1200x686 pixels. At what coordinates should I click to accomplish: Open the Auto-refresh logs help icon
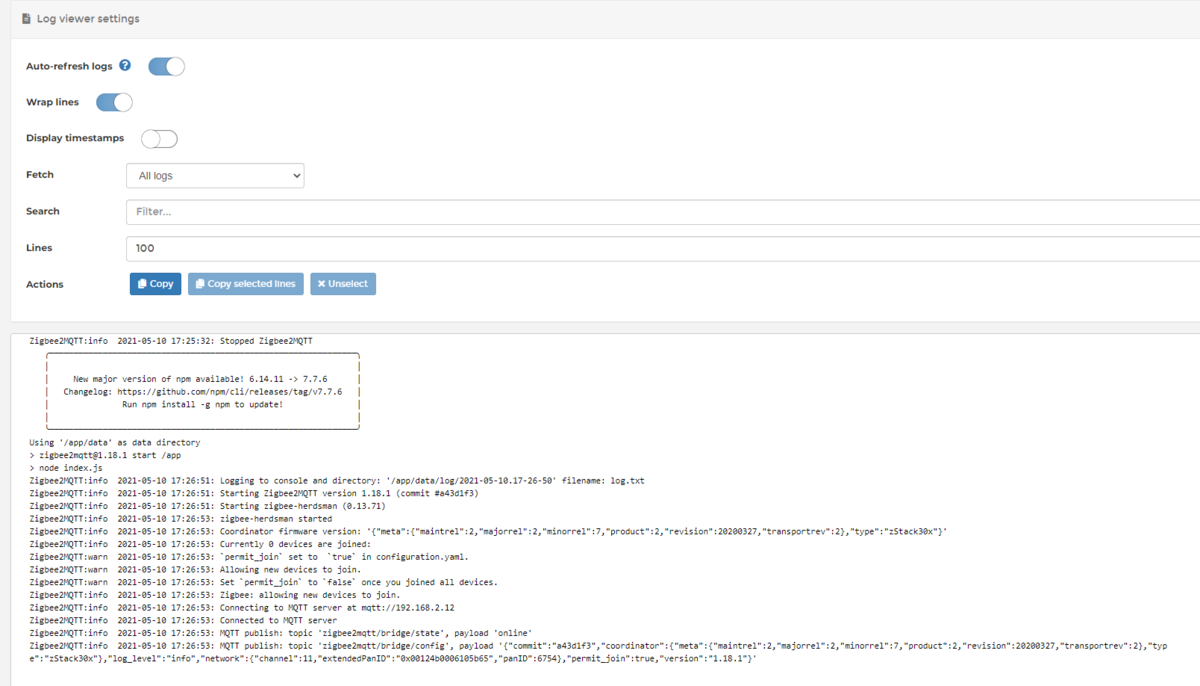coord(125,65)
